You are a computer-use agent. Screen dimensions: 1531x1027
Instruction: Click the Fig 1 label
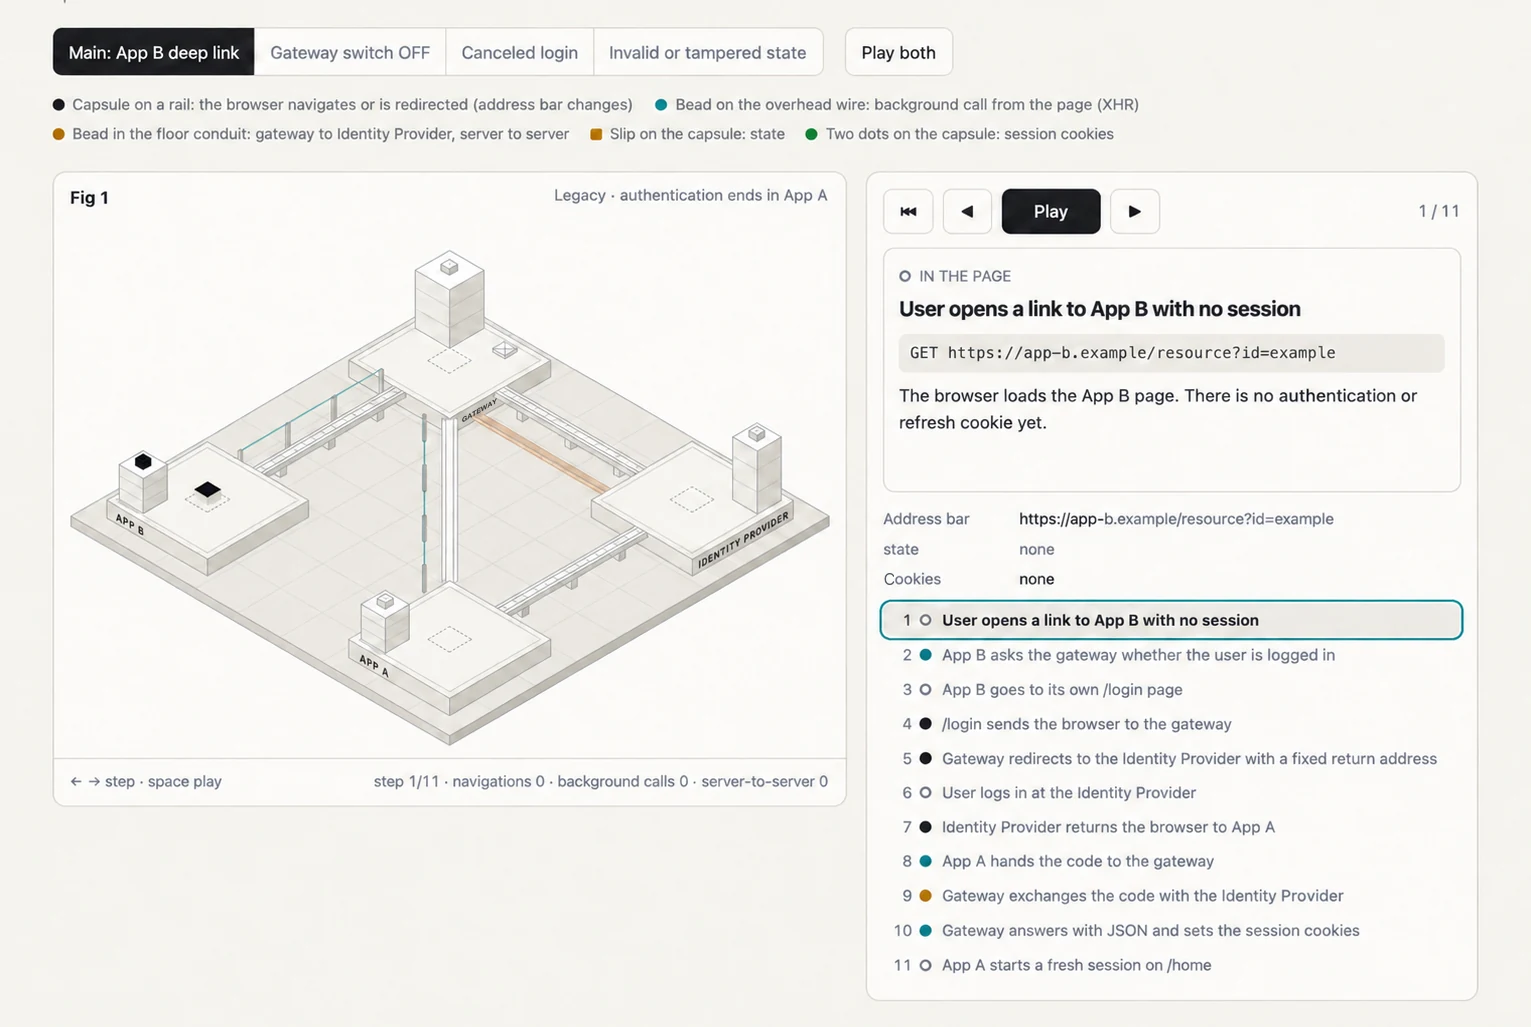pyautogui.click(x=89, y=197)
